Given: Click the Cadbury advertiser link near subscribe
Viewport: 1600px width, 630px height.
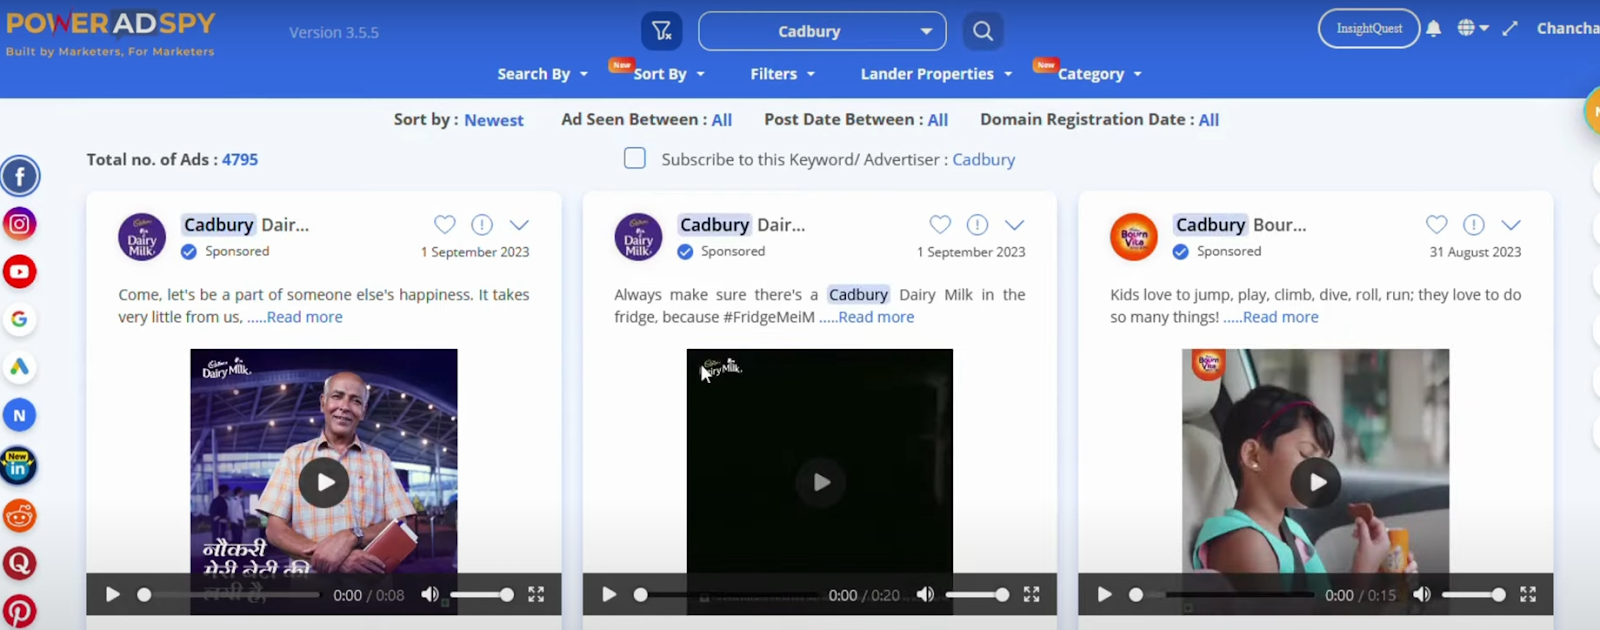Looking at the screenshot, I should pyautogui.click(x=983, y=159).
